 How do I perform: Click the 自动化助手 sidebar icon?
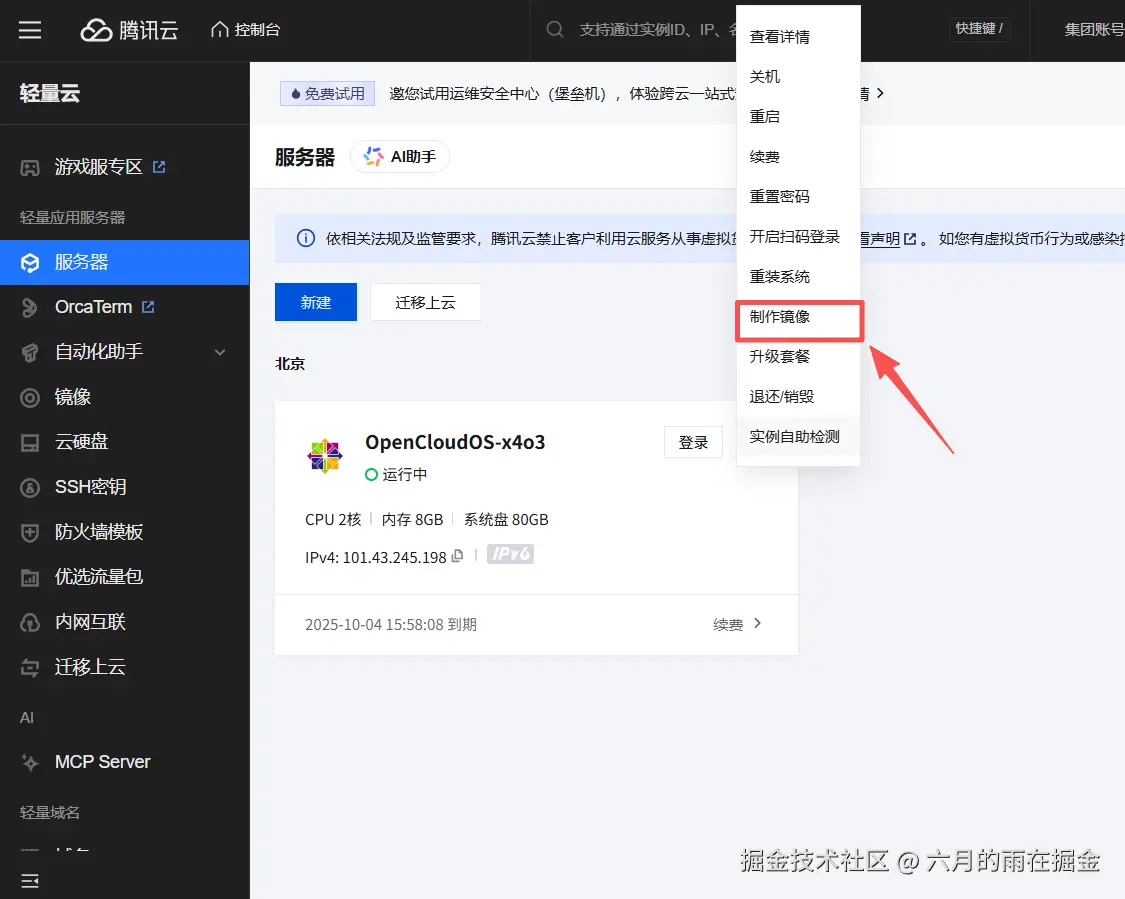[x=29, y=352]
